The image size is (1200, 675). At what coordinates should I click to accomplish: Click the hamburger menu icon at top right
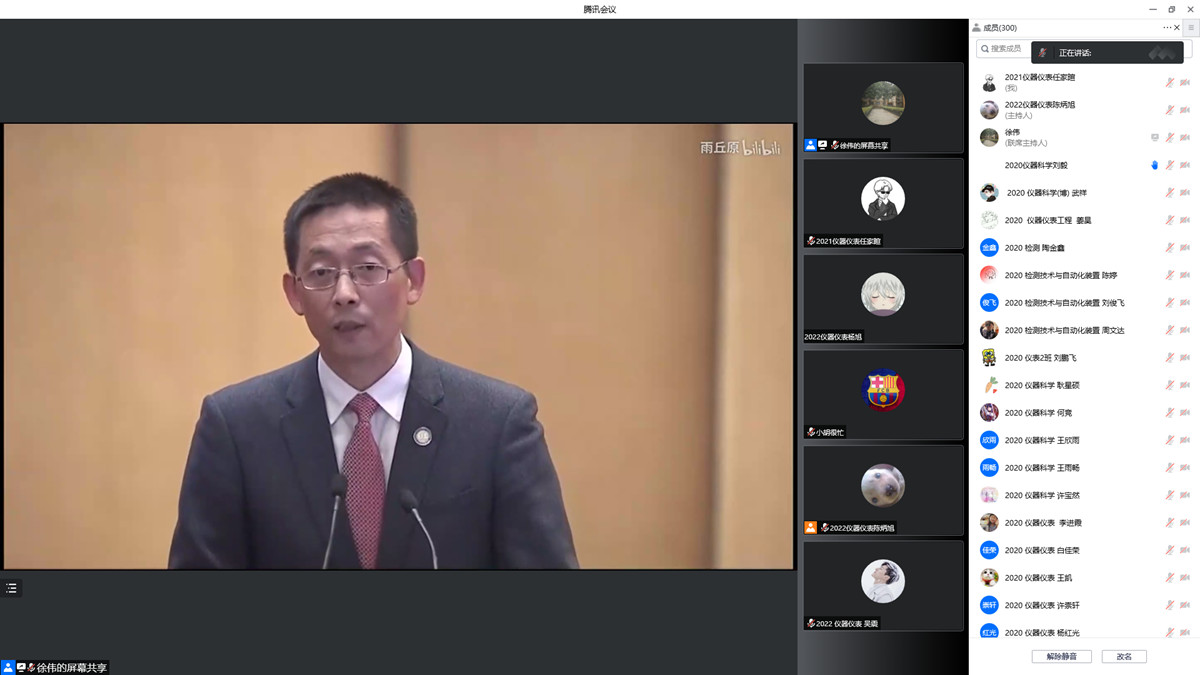coord(1191,28)
